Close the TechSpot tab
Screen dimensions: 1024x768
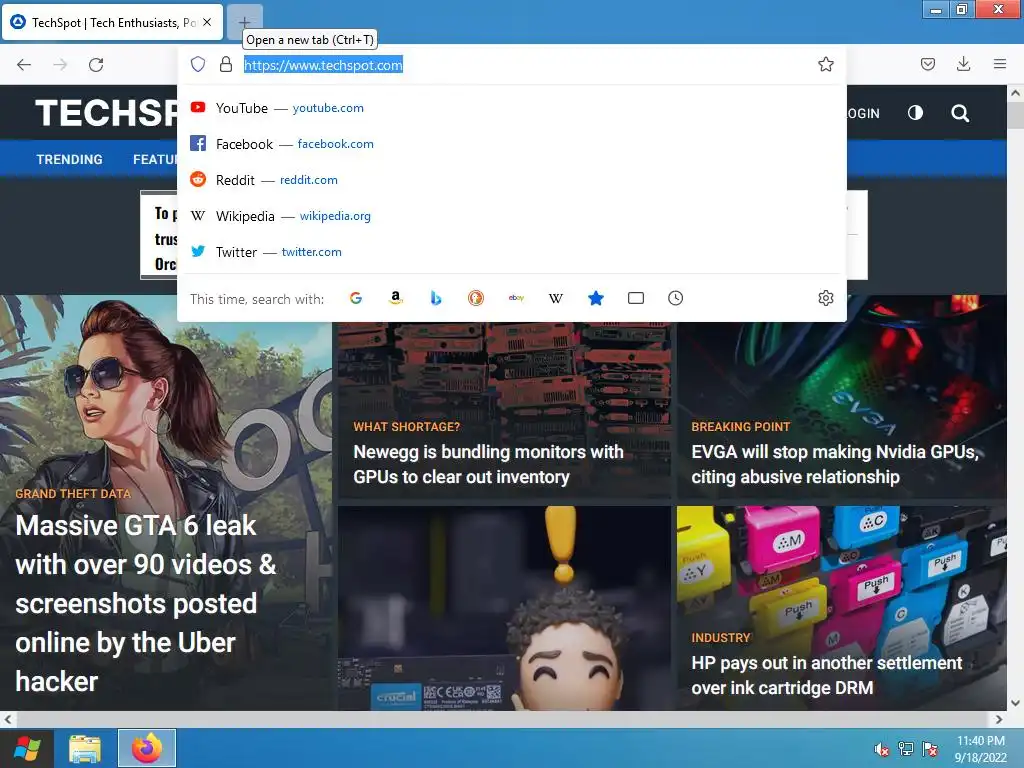click(x=207, y=22)
